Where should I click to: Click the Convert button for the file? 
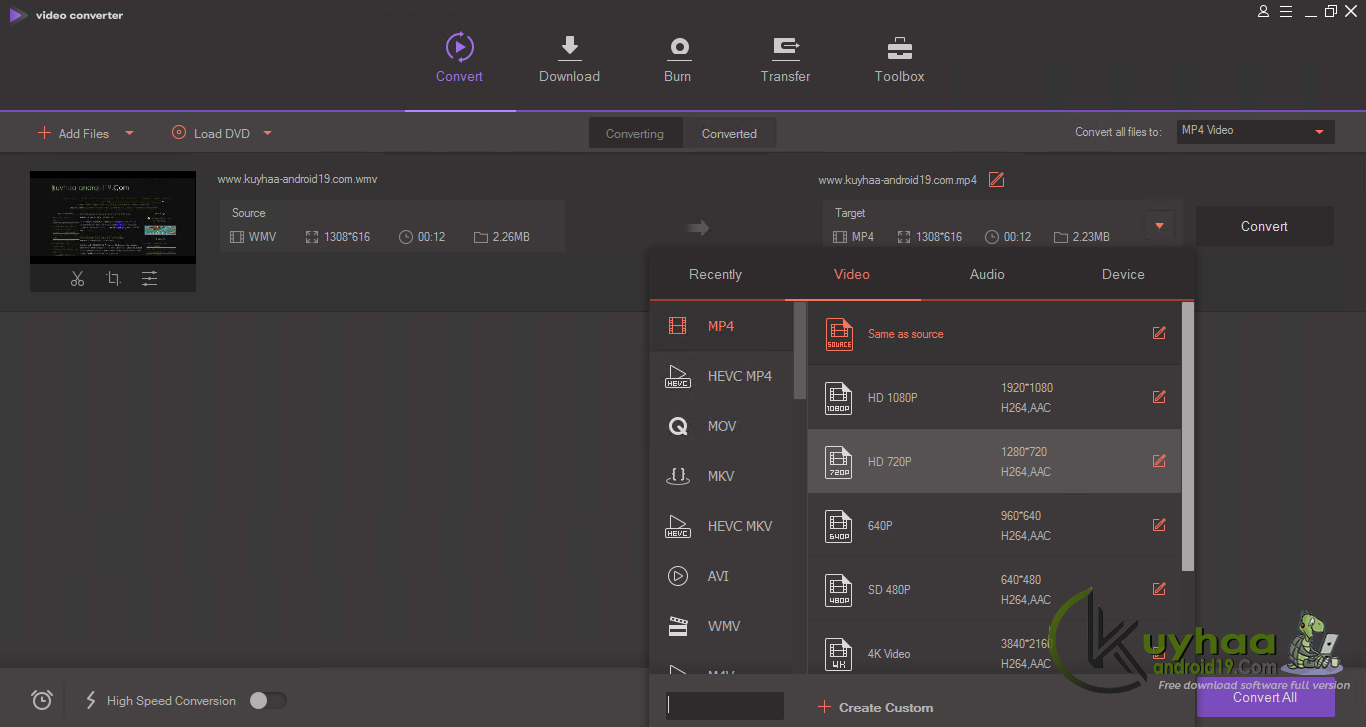click(1264, 226)
